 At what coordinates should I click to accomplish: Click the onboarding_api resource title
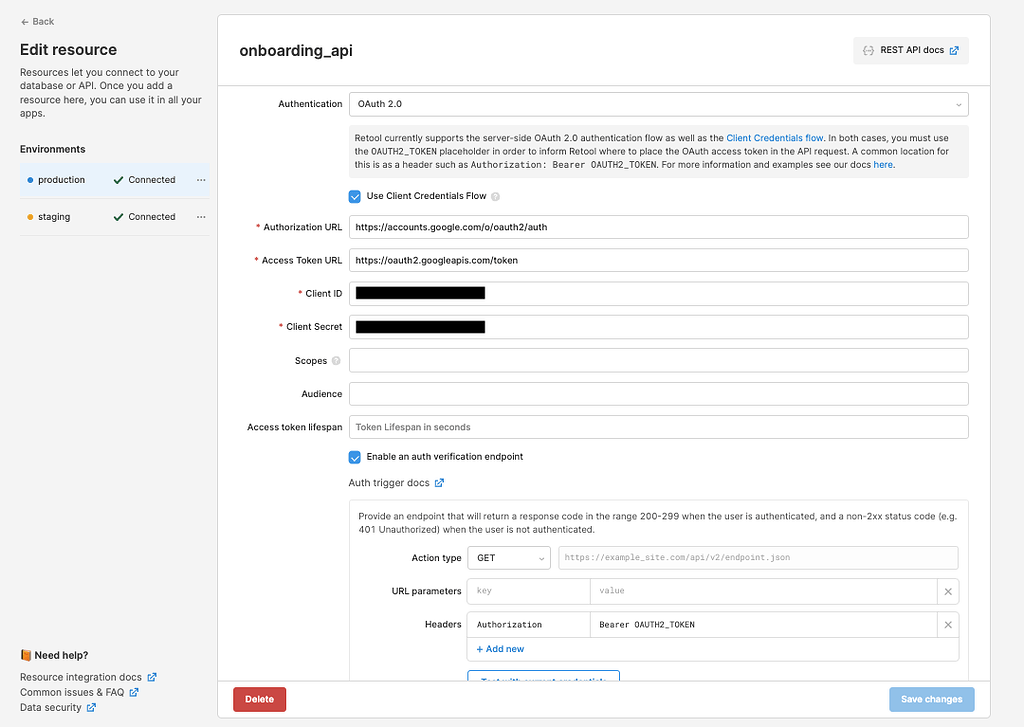click(296, 51)
